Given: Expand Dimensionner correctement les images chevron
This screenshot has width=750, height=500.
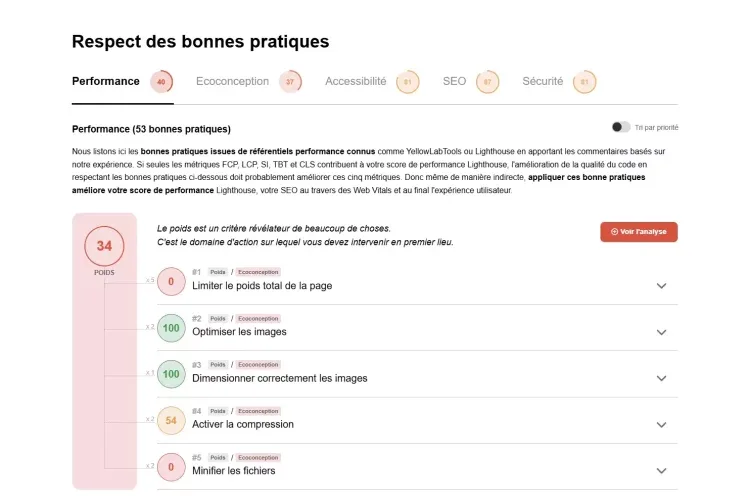Looking at the screenshot, I should click(661, 378).
